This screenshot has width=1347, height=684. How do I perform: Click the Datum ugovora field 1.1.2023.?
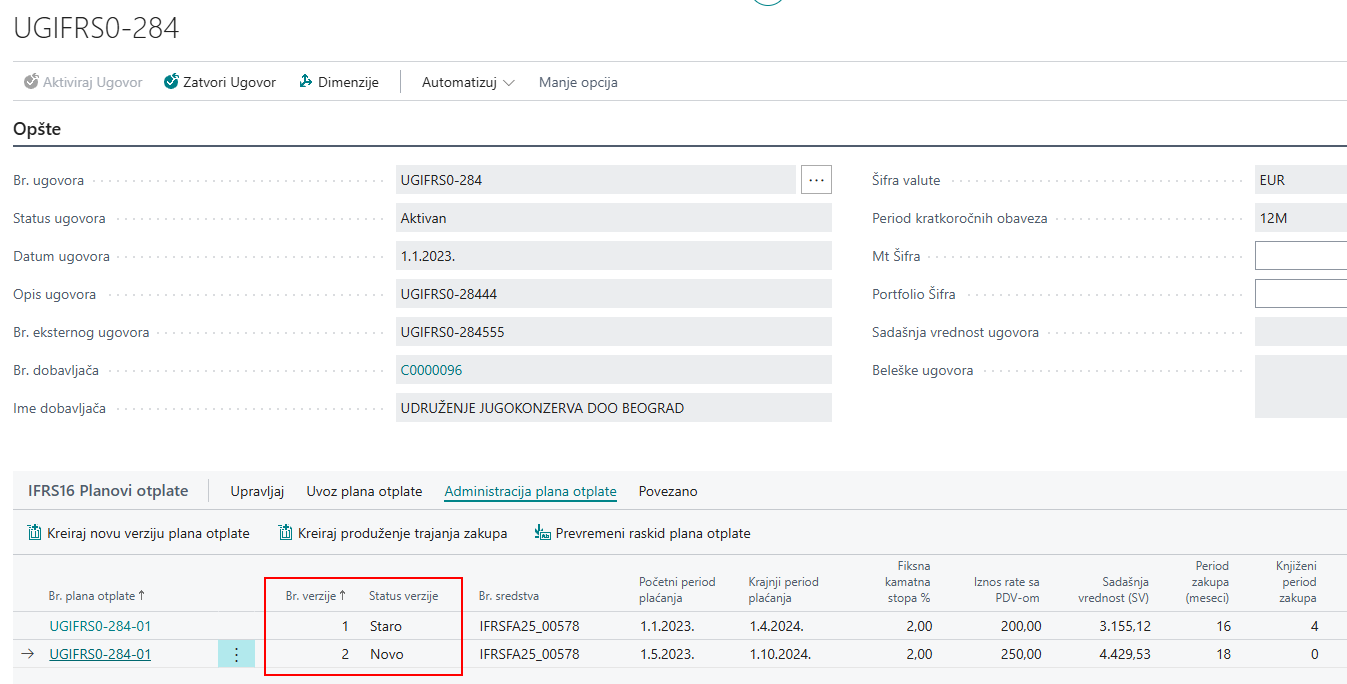click(614, 256)
